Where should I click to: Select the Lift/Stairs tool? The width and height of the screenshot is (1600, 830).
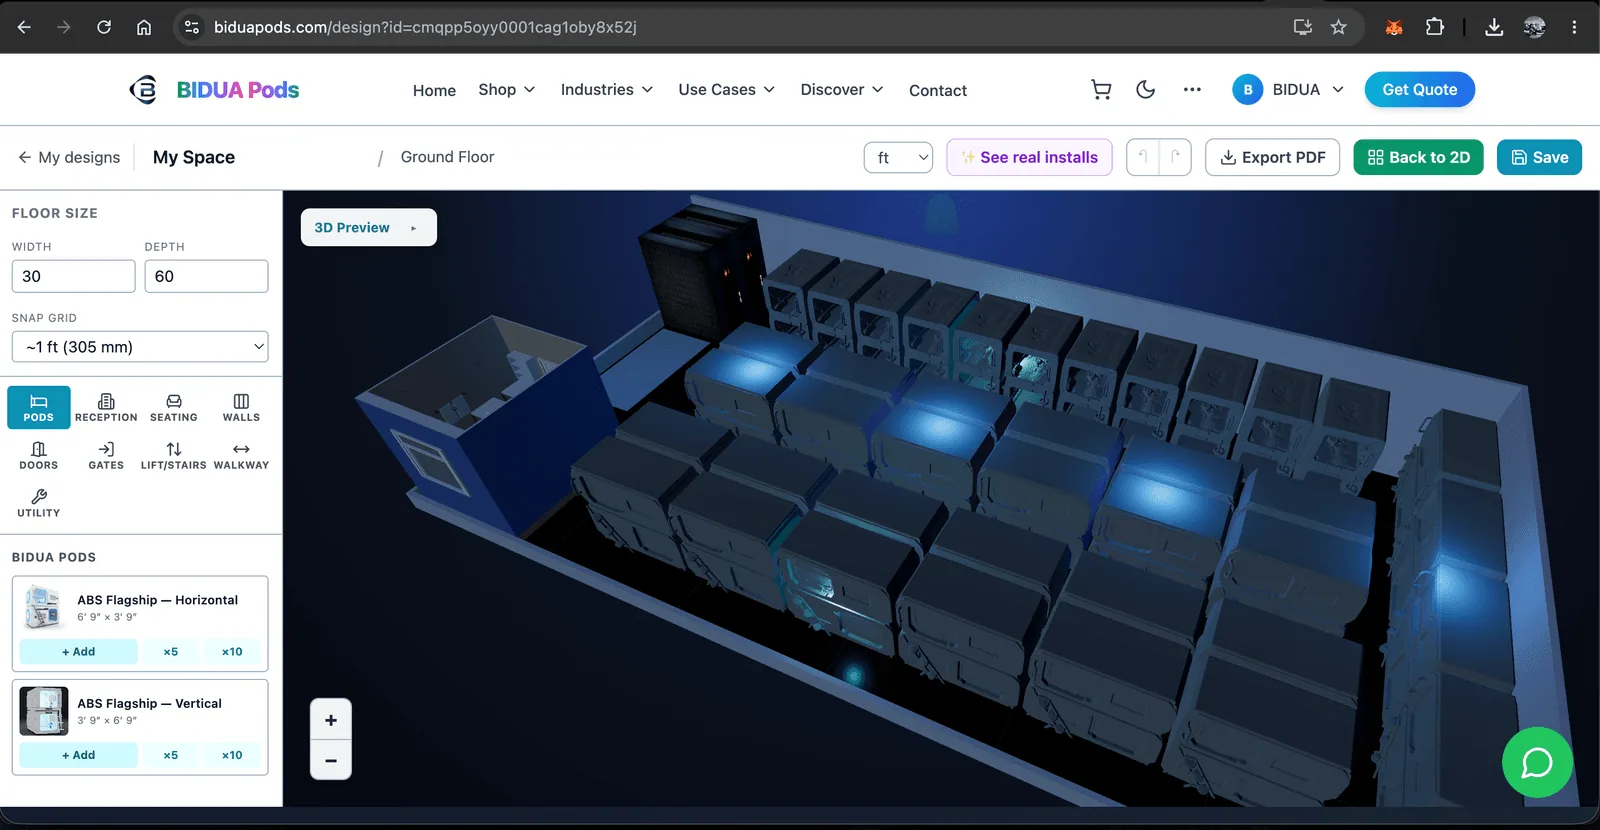coord(174,455)
